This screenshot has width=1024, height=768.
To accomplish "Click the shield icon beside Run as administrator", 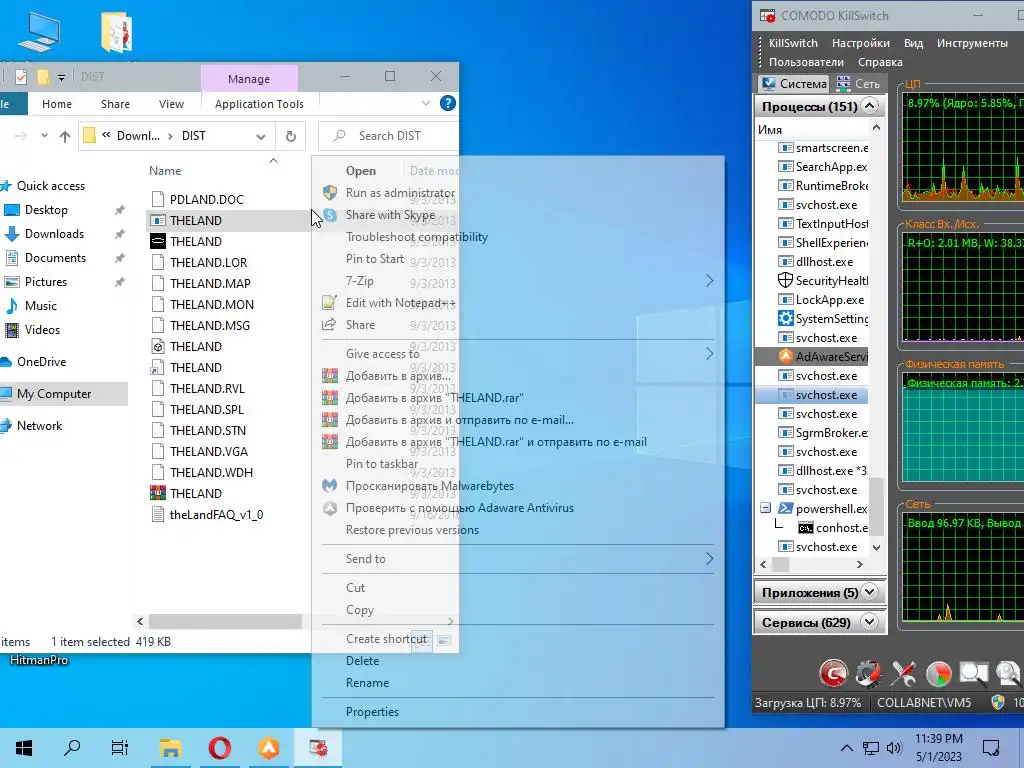I will click(x=330, y=193).
